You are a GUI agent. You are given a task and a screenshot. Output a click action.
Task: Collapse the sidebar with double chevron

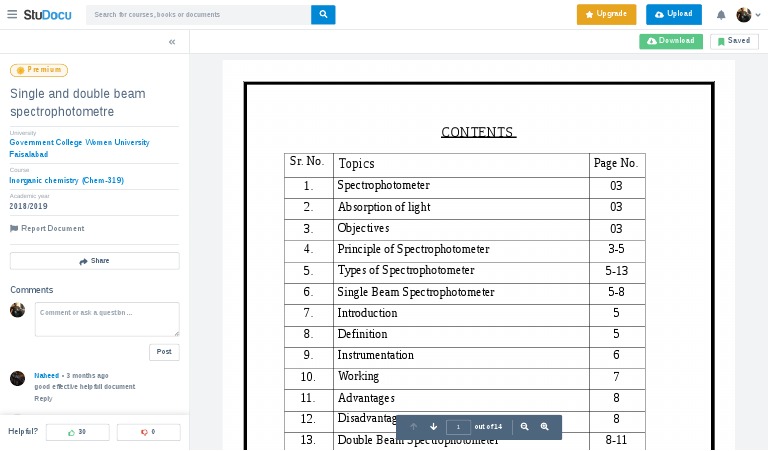(x=172, y=42)
